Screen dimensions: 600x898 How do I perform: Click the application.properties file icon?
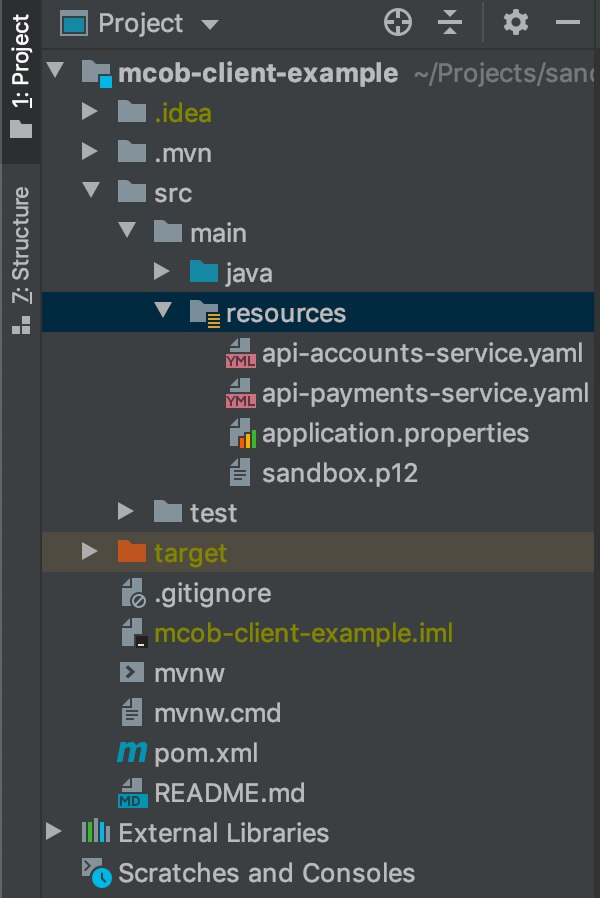242,433
